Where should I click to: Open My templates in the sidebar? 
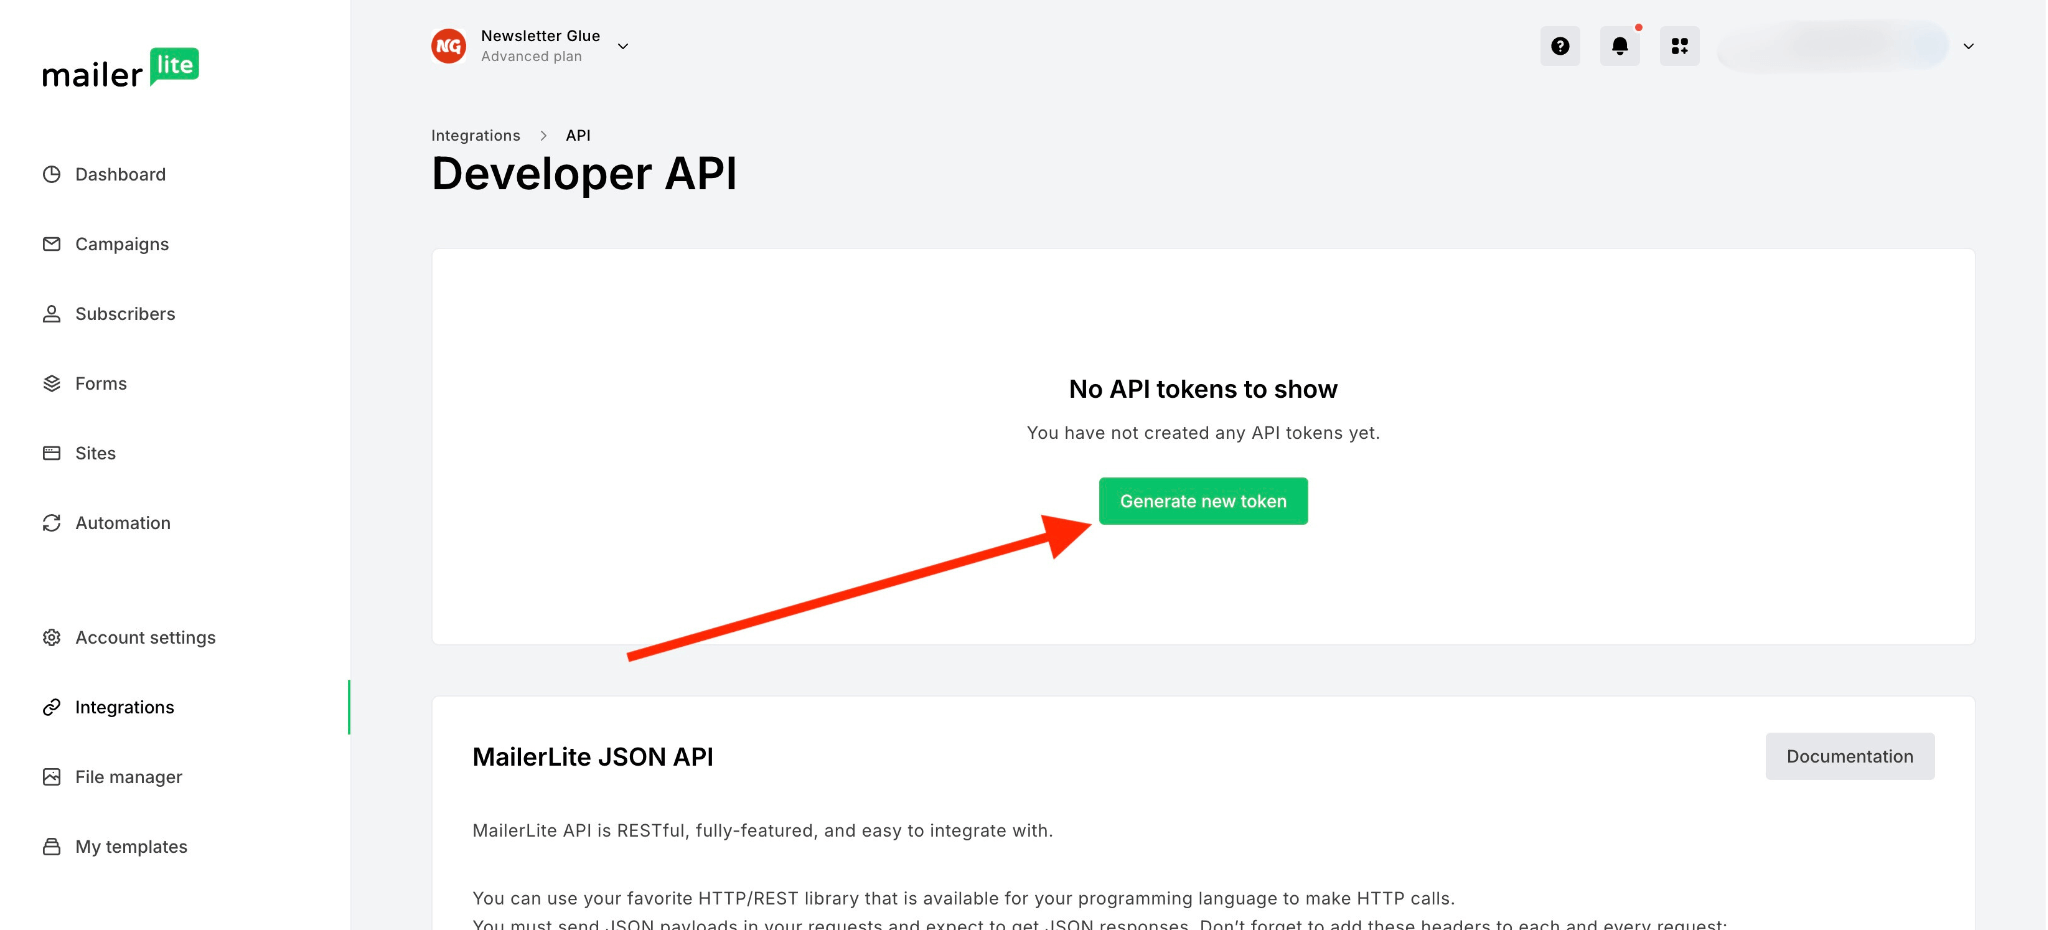pos(131,847)
